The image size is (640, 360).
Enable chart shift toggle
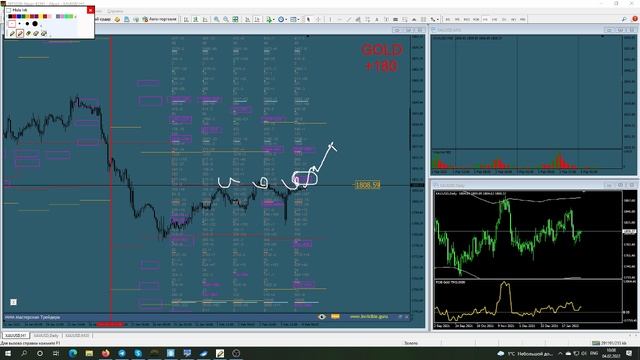pos(257,19)
